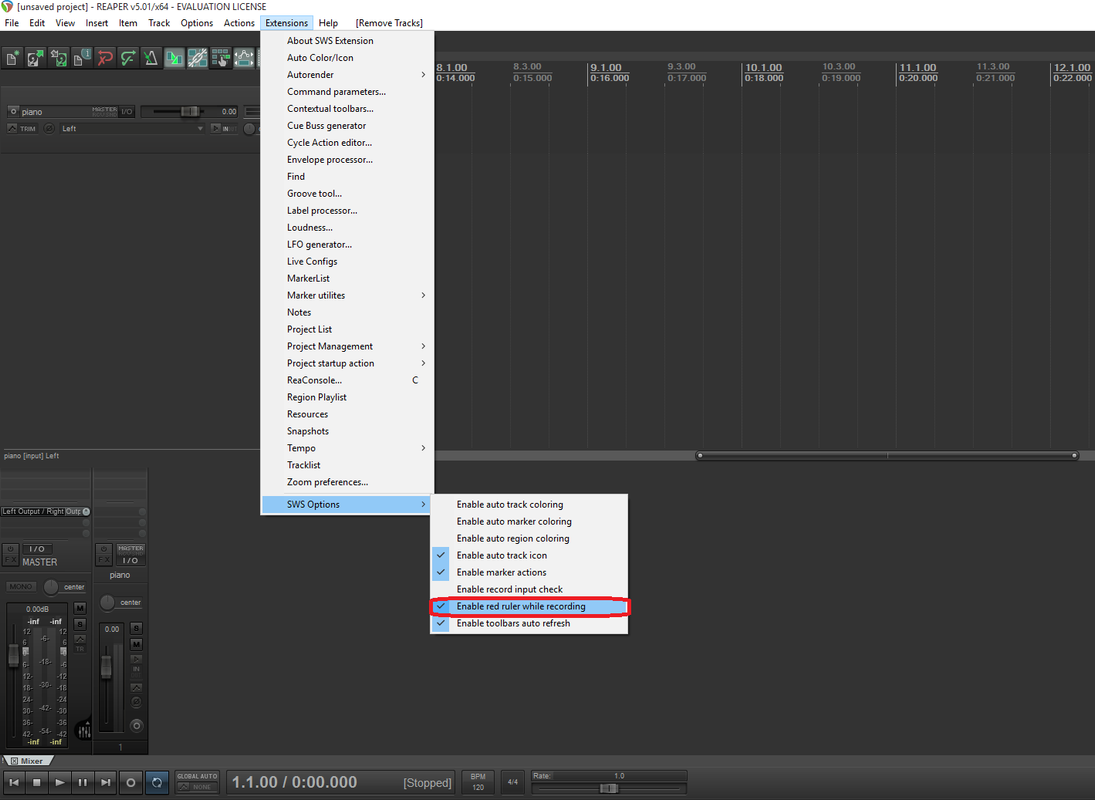Click piano track volume fader in track panel
Image resolution: width=1095 pixels, height=800 pixels.
tap(189, 112)
